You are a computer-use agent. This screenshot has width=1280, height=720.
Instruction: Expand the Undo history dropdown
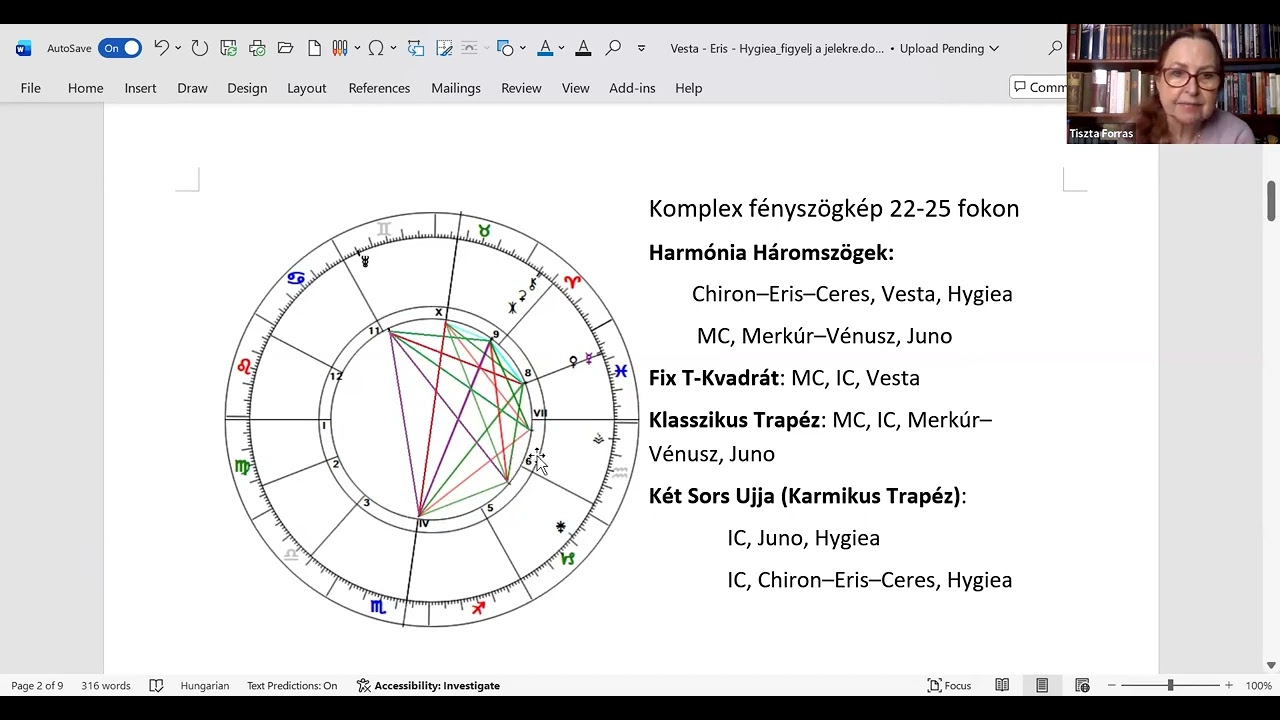[x=178, y=48]
